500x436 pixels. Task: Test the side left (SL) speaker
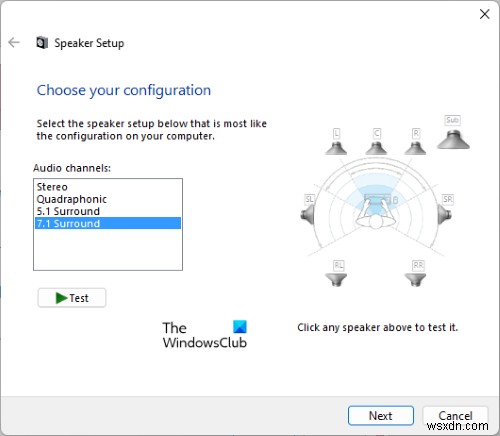point(308,214)
